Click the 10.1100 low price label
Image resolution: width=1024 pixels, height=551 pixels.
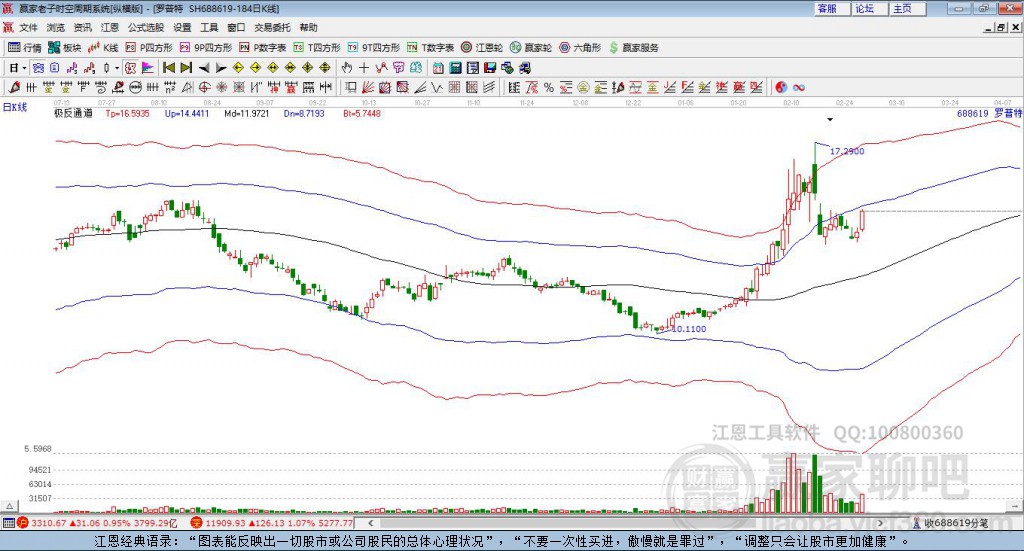click(x=689, y=328)
